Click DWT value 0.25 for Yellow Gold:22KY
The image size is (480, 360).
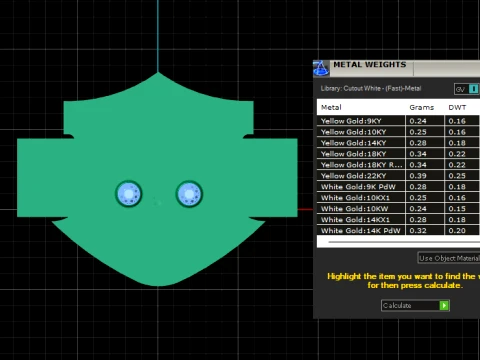click(x=457, y=176)
